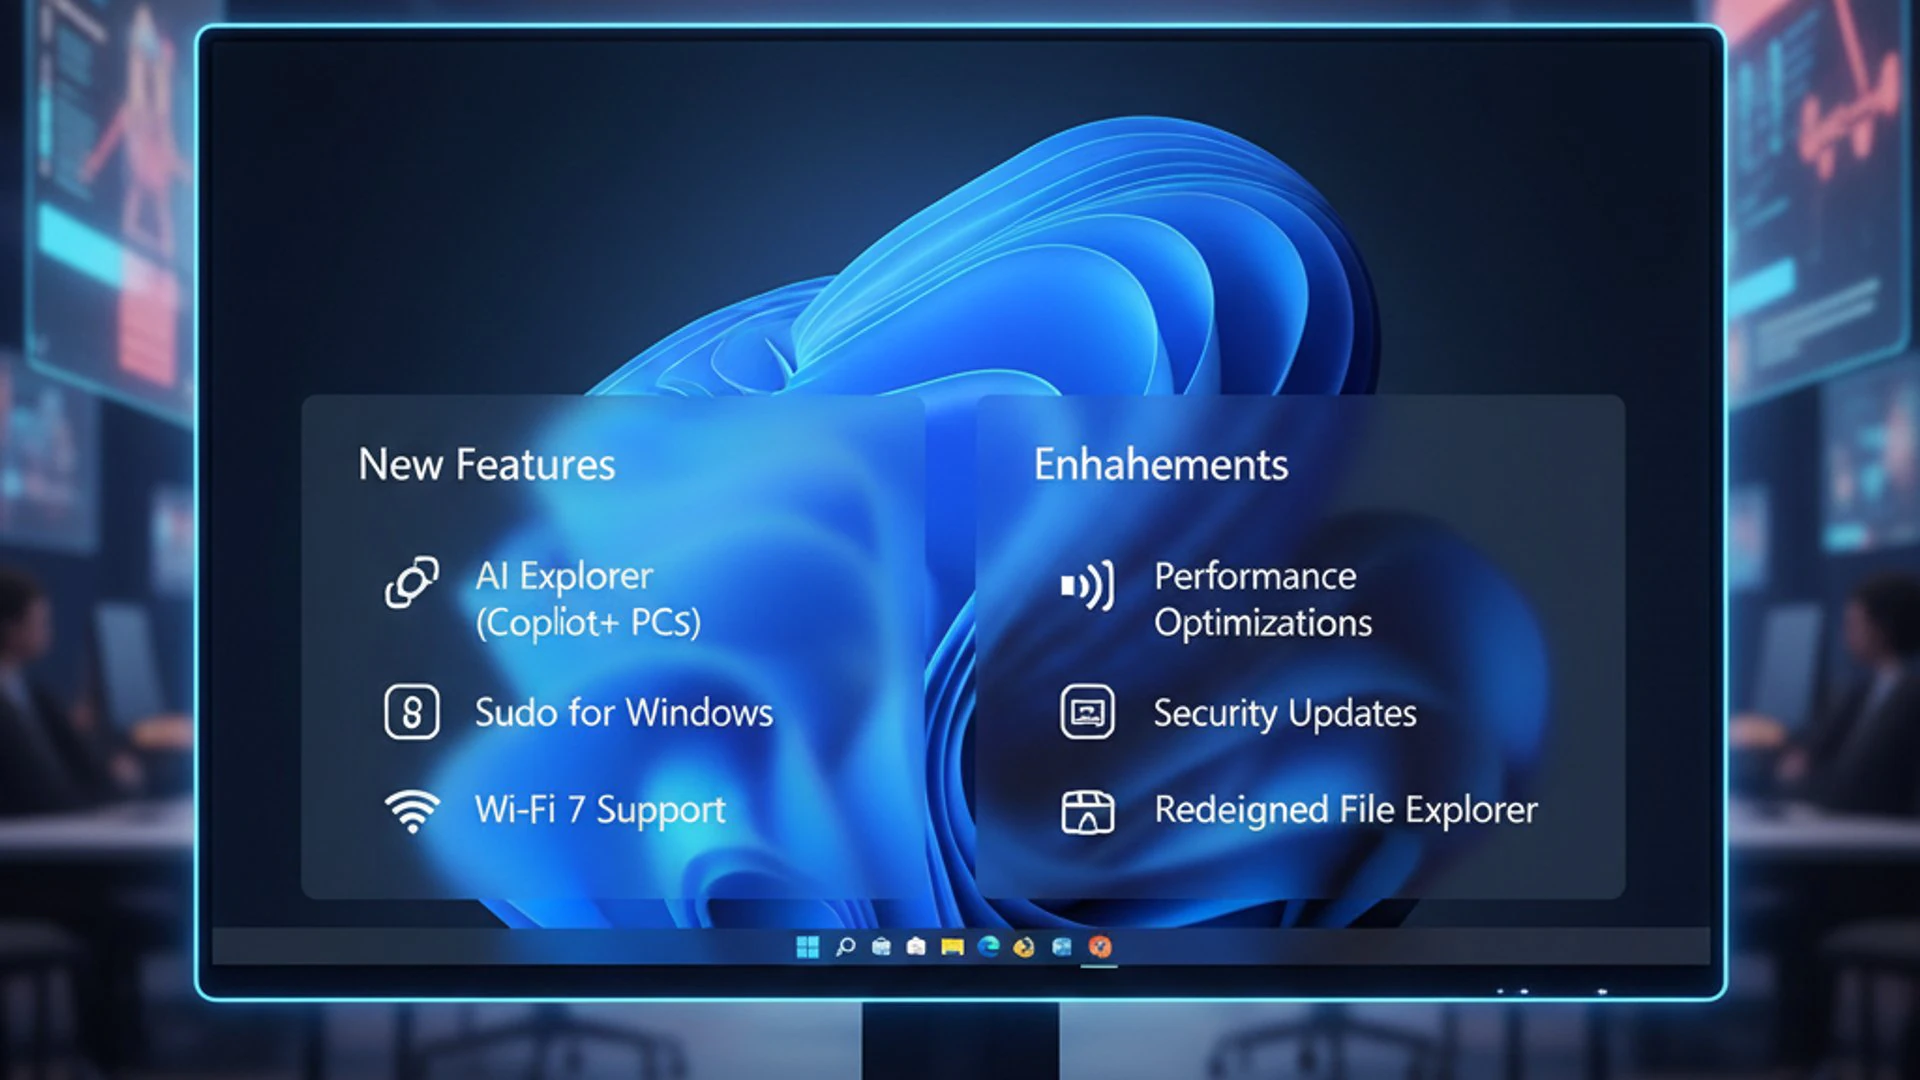Click the white bag icon left of File Explorer
1920x1080 pixels.
point(916,946)
